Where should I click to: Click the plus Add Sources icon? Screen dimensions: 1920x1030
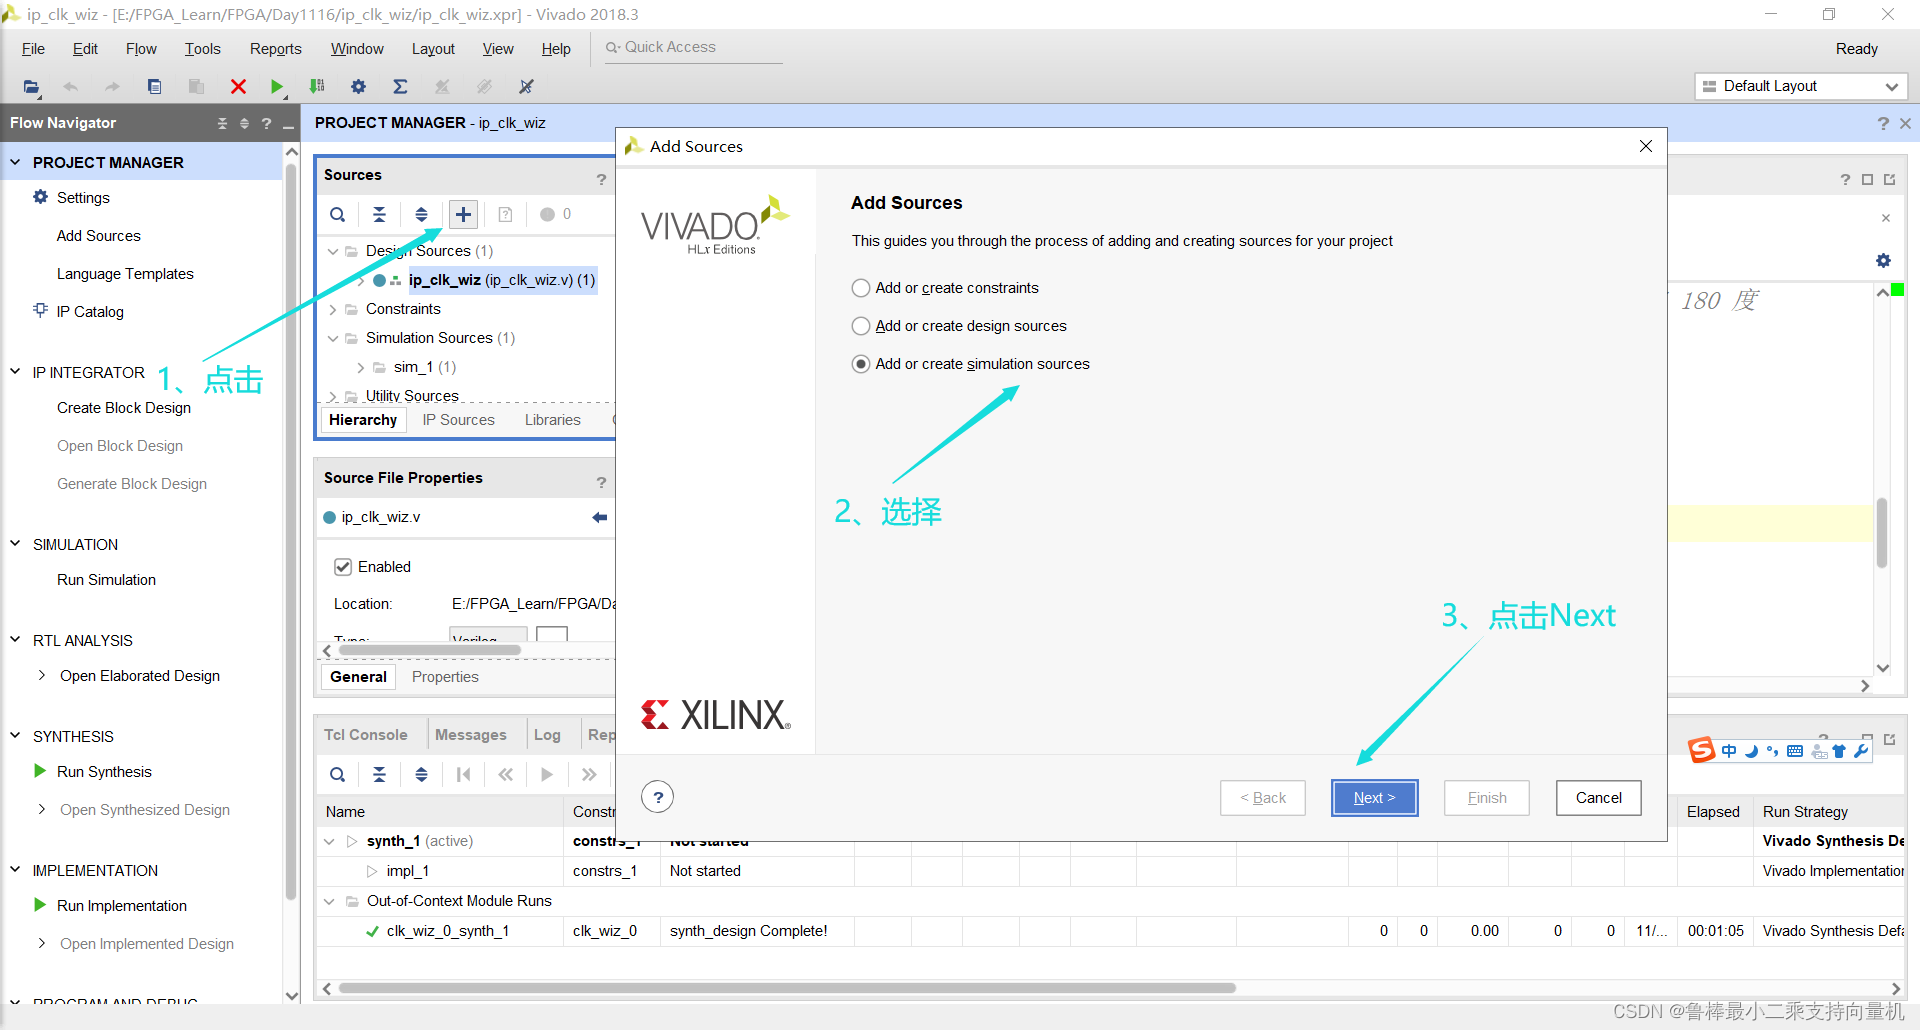coord(463,214)
